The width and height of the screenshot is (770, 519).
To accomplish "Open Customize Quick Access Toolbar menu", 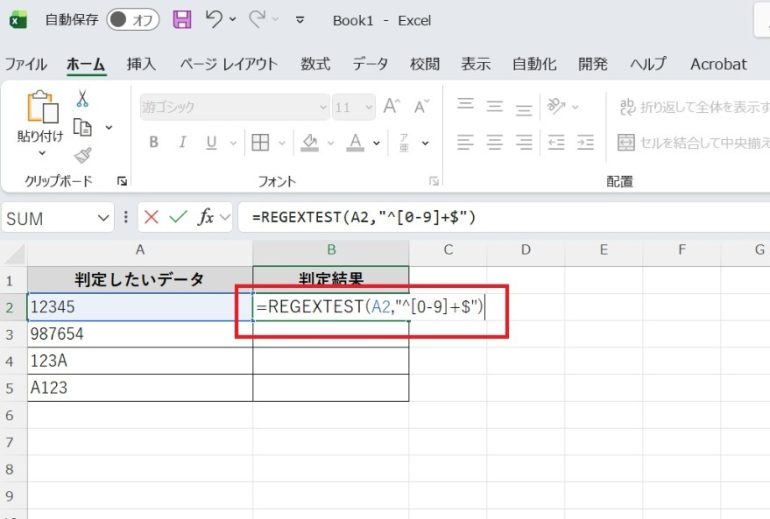I will pyautogui.click(x=300, y=20).
